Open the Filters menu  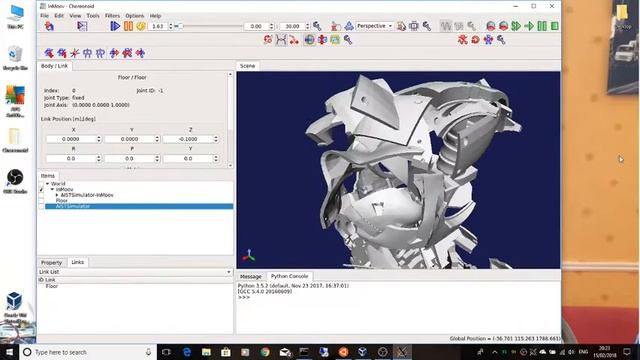point(112,16)
